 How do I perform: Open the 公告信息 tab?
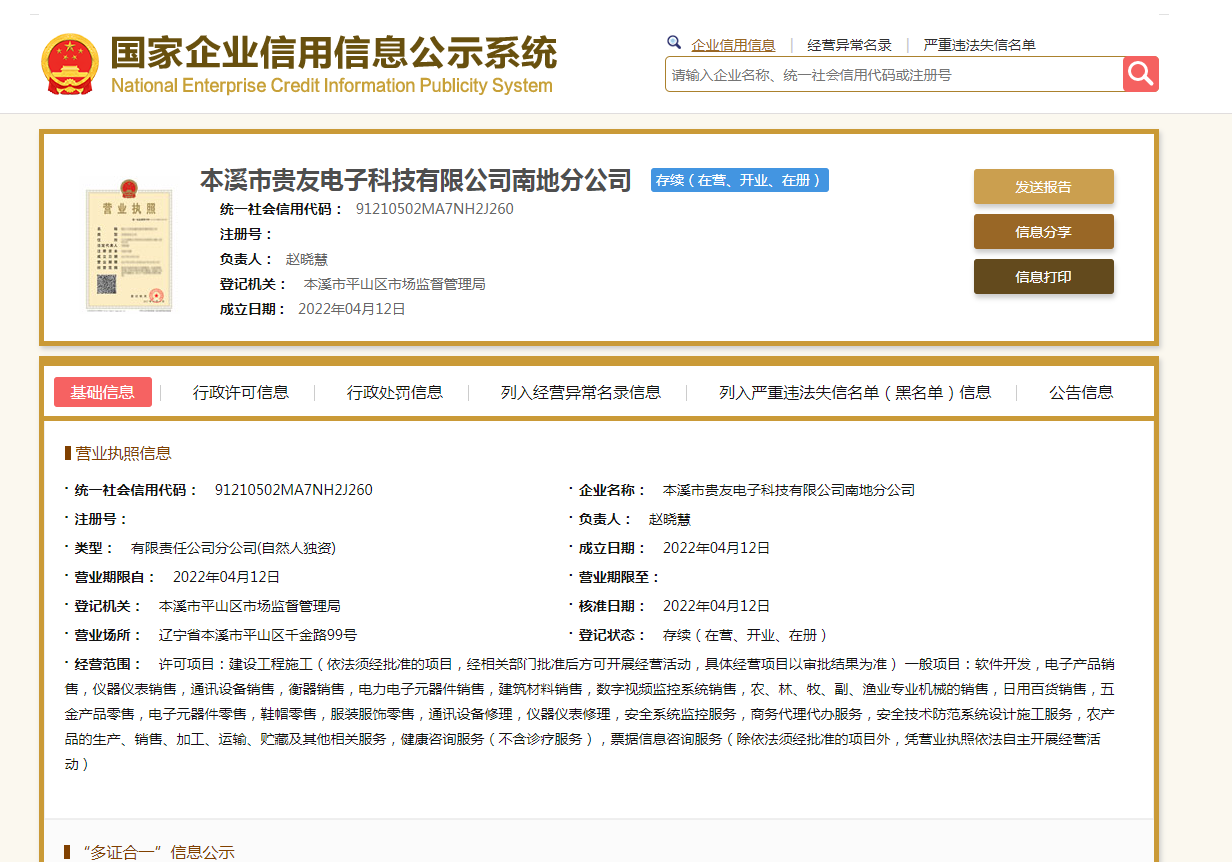pyautogui.click(x=1081, y=392)
